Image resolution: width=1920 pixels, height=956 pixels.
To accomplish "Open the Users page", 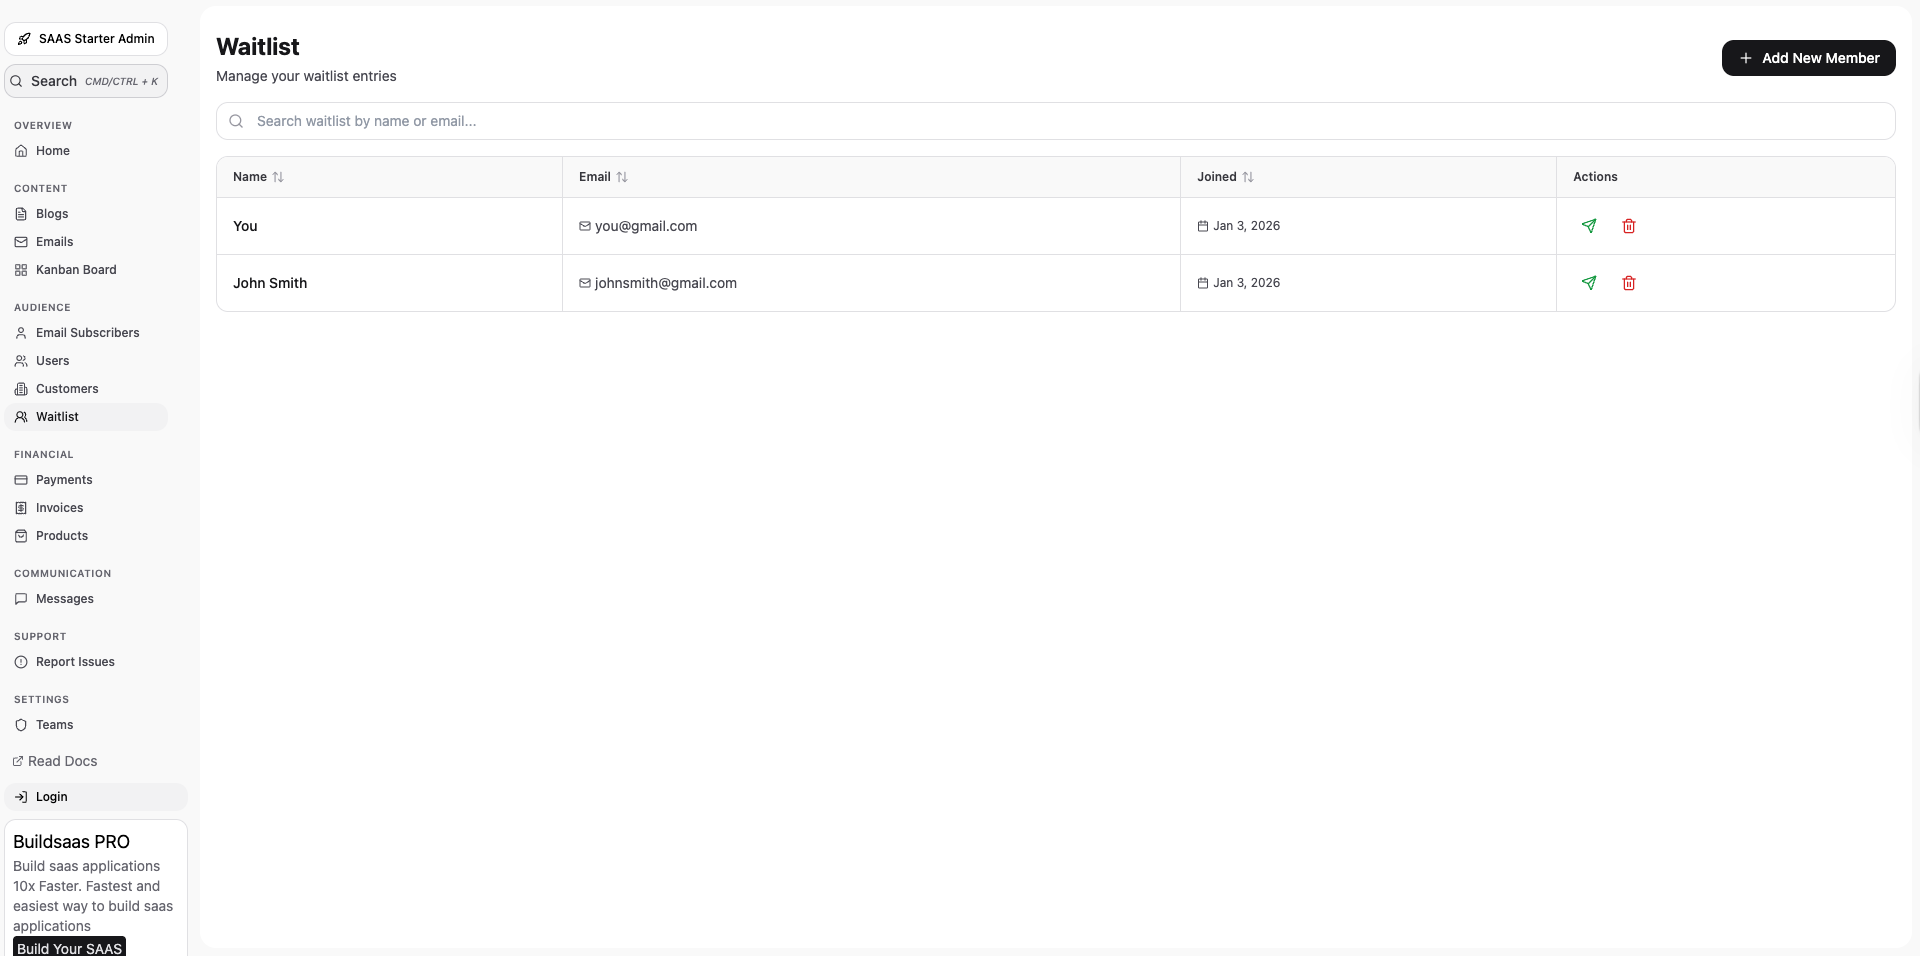I will click(x=86, y=361).
